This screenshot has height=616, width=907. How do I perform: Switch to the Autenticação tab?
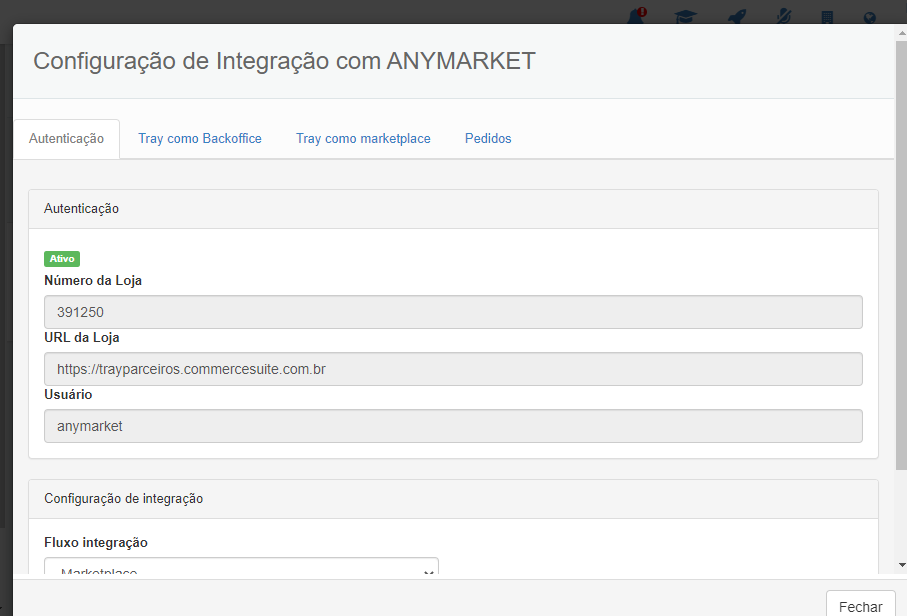tap(67, 139)
